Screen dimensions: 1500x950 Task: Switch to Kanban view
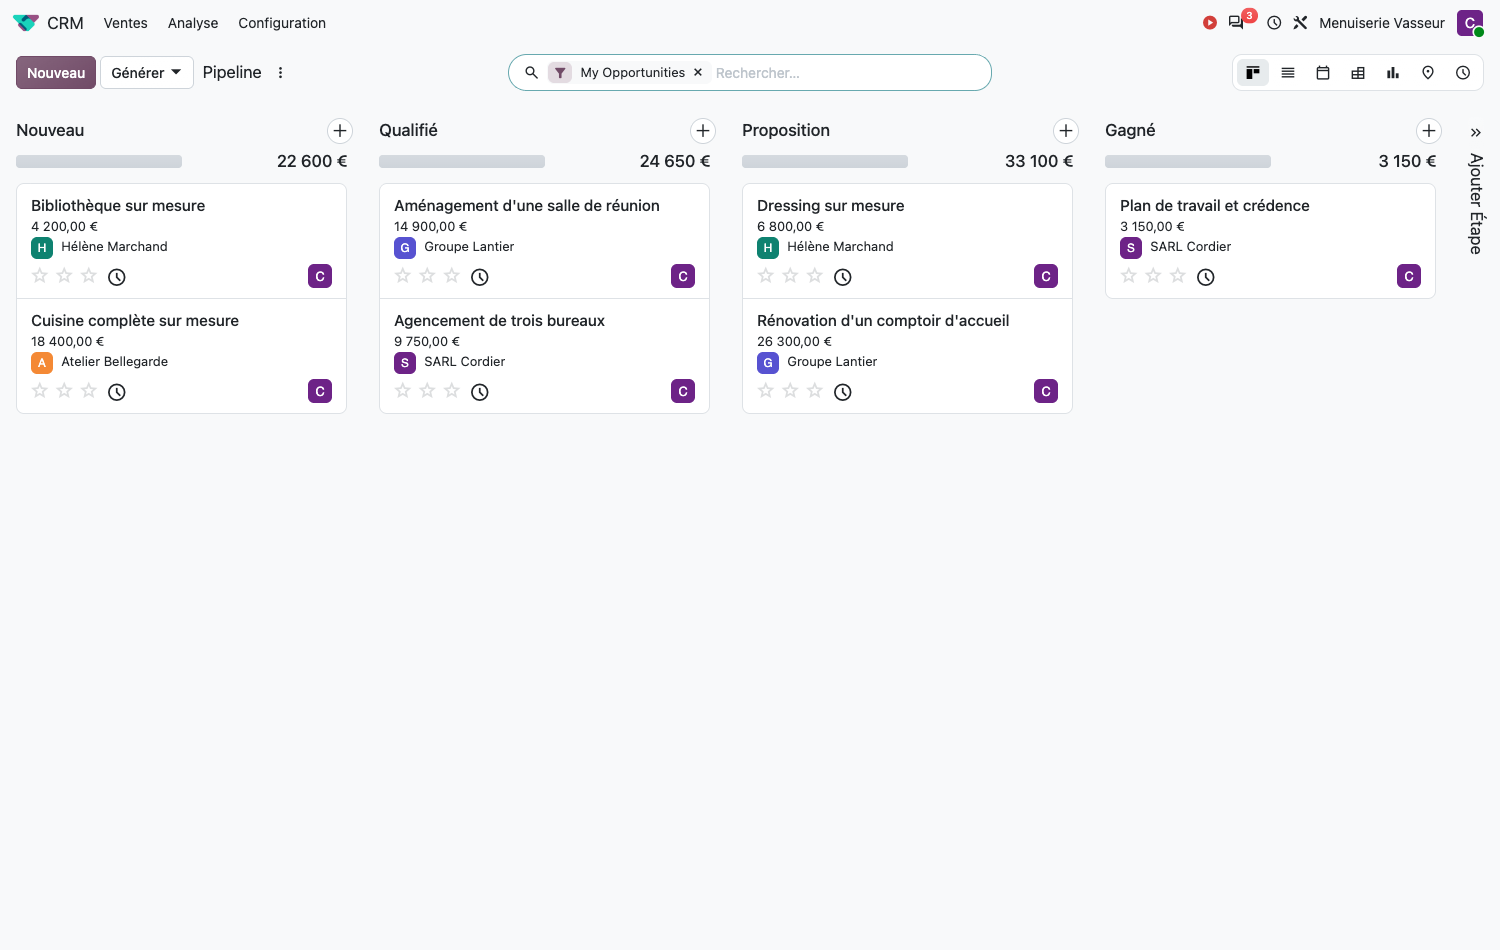coord(1253,73)
